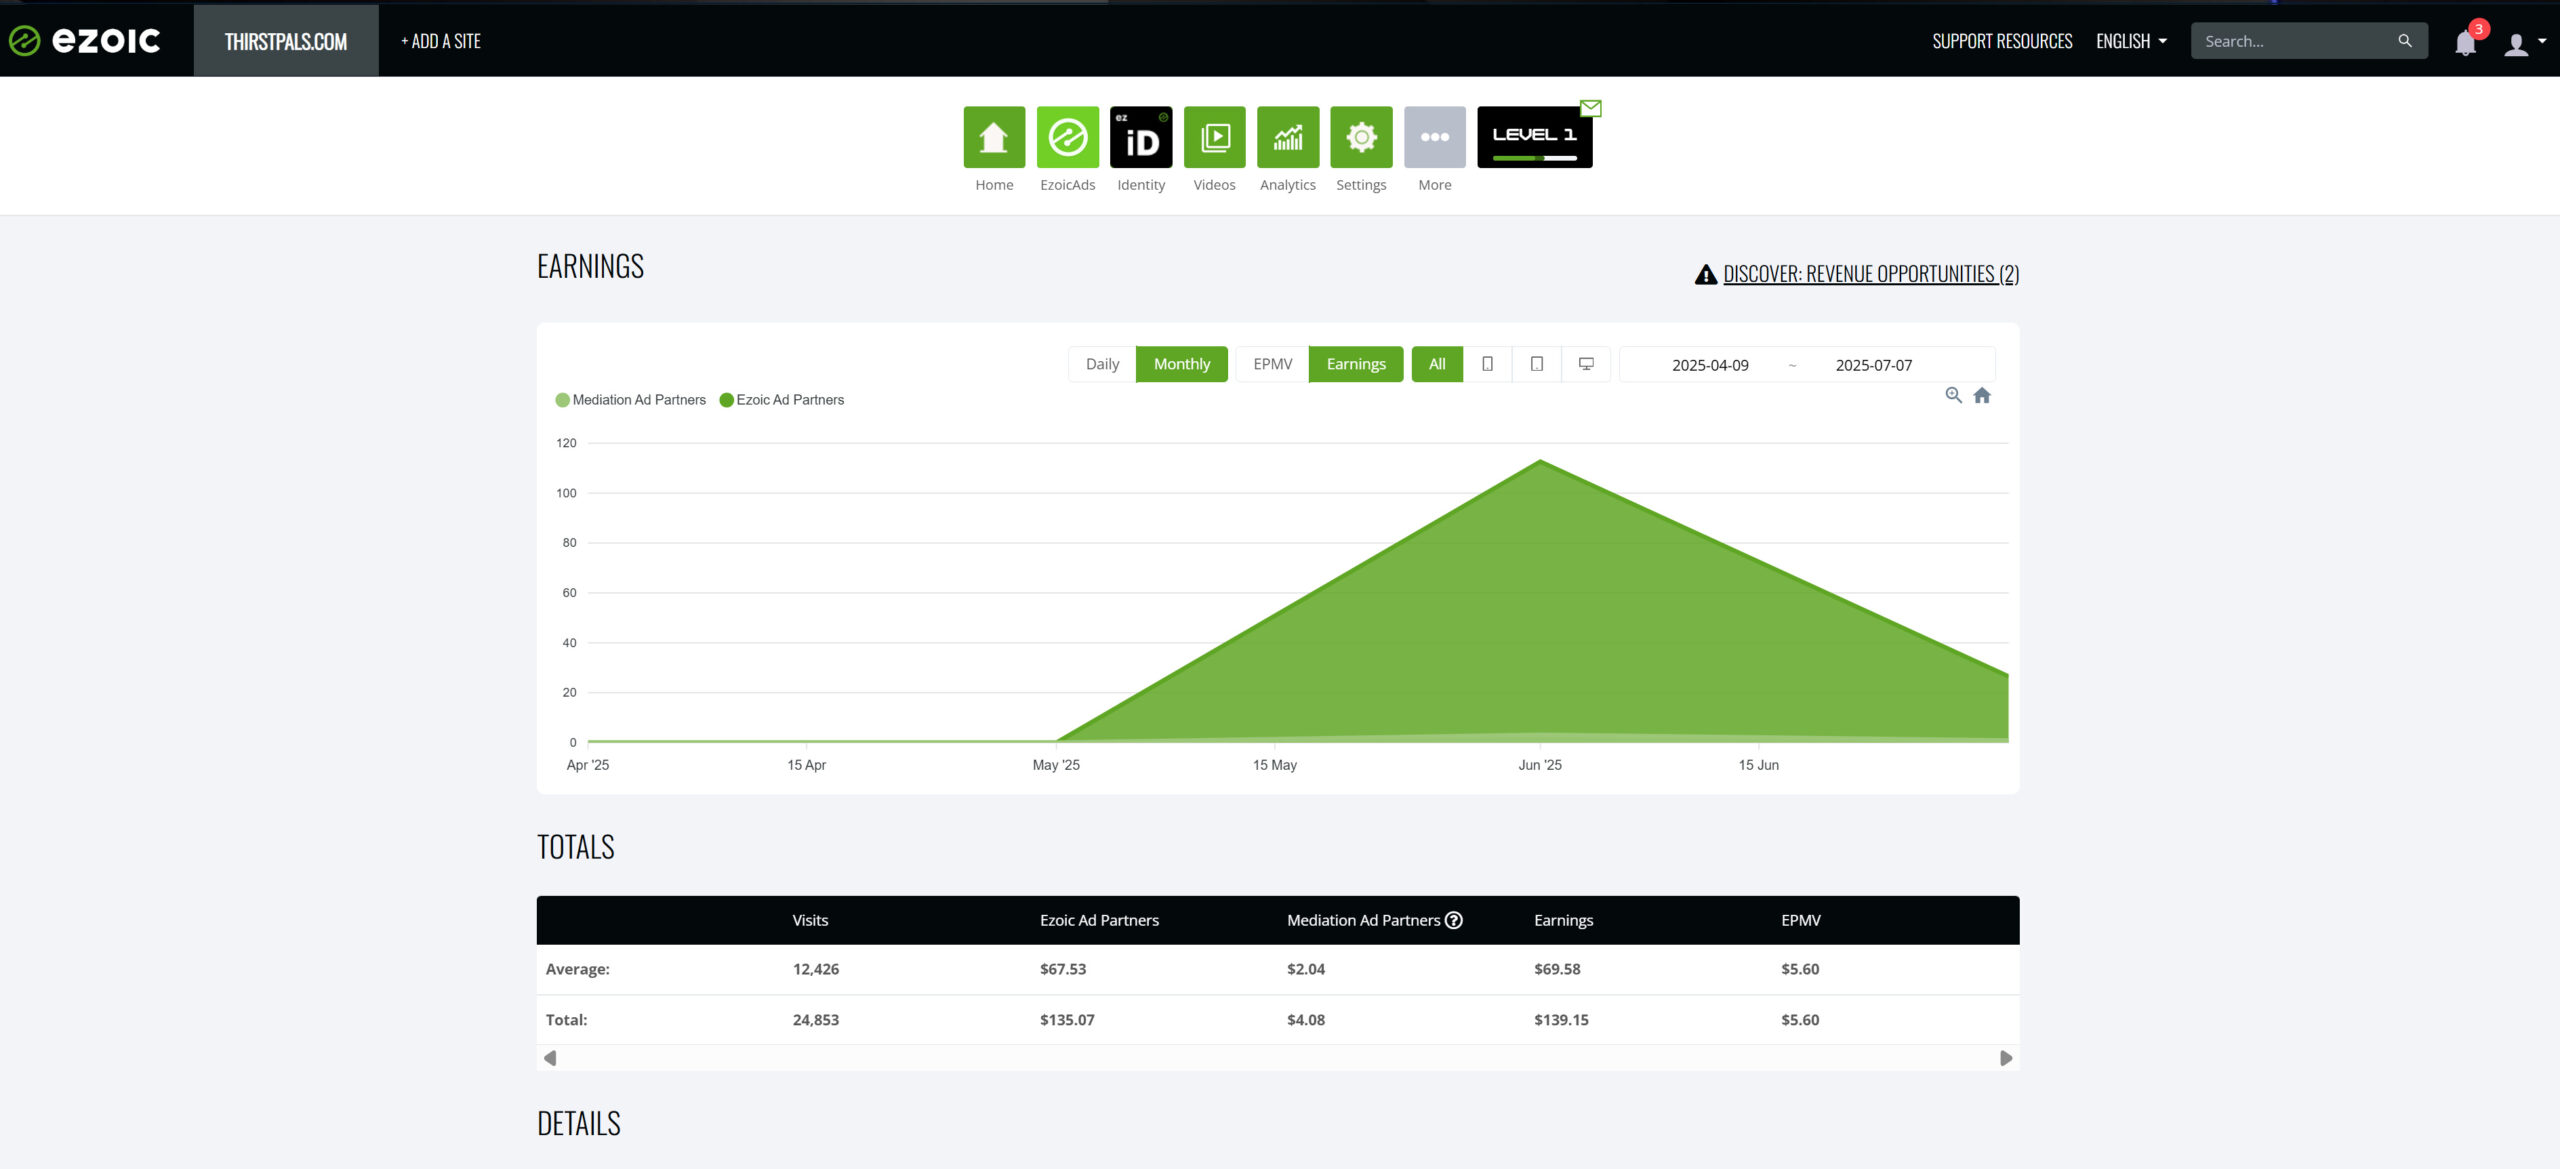Screen dimensions: 2560x1169
Task: Click the revenue opportunities warning icon
Action: [1706, 274]
